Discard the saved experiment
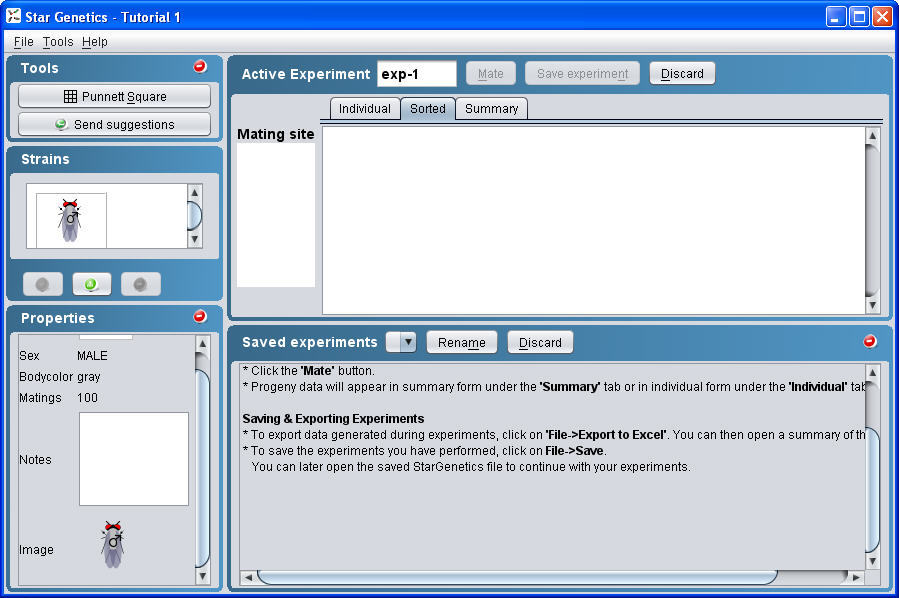Screen dimensions: 899x598 540,342
